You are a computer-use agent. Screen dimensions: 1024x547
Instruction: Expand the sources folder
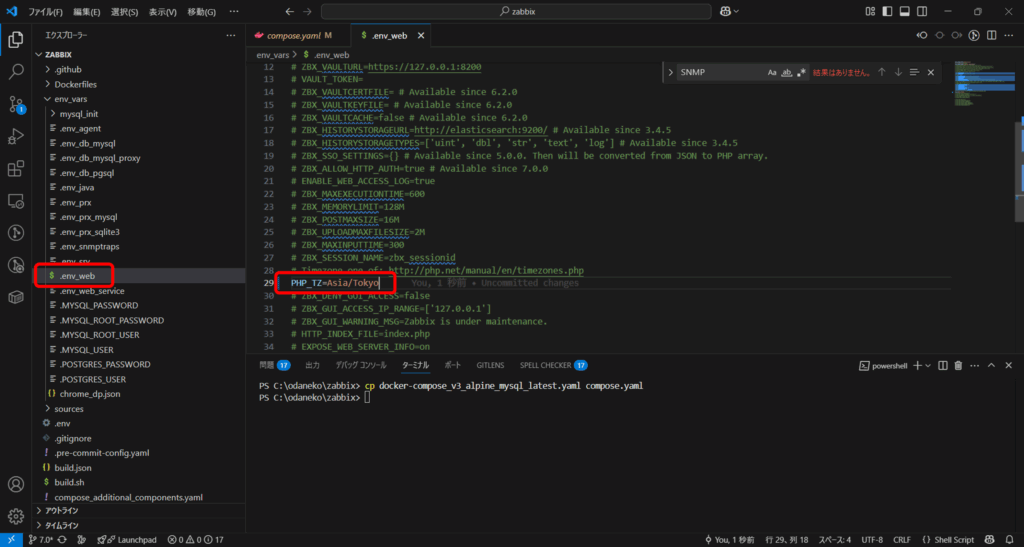48,409
